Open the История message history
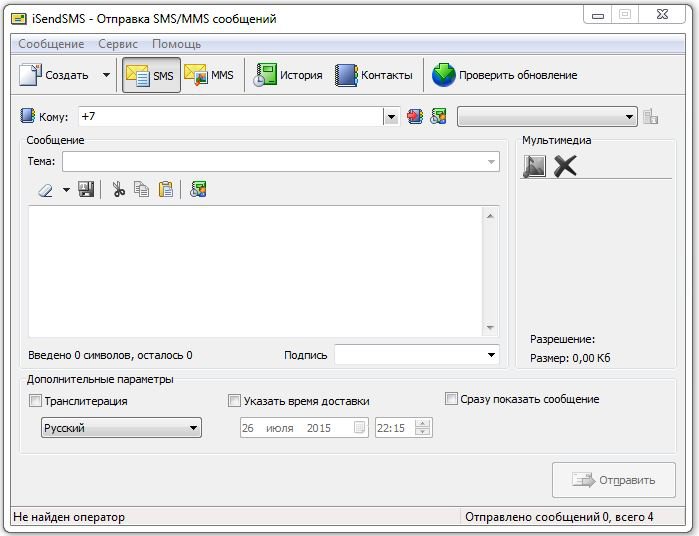Screen dimensions: 699x536 pos(288,75)
